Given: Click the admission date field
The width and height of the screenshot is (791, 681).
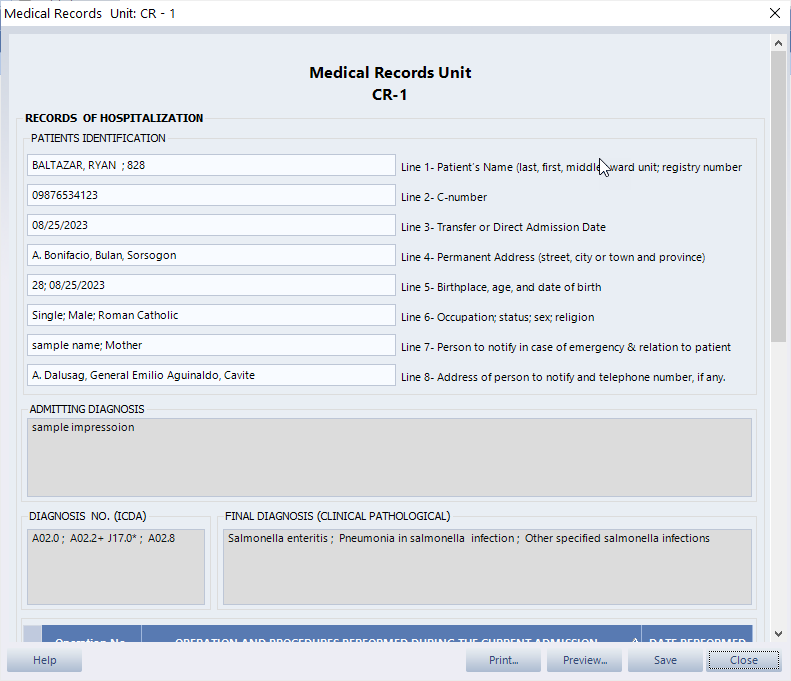Looking at the screenshot, I should 211,225.
